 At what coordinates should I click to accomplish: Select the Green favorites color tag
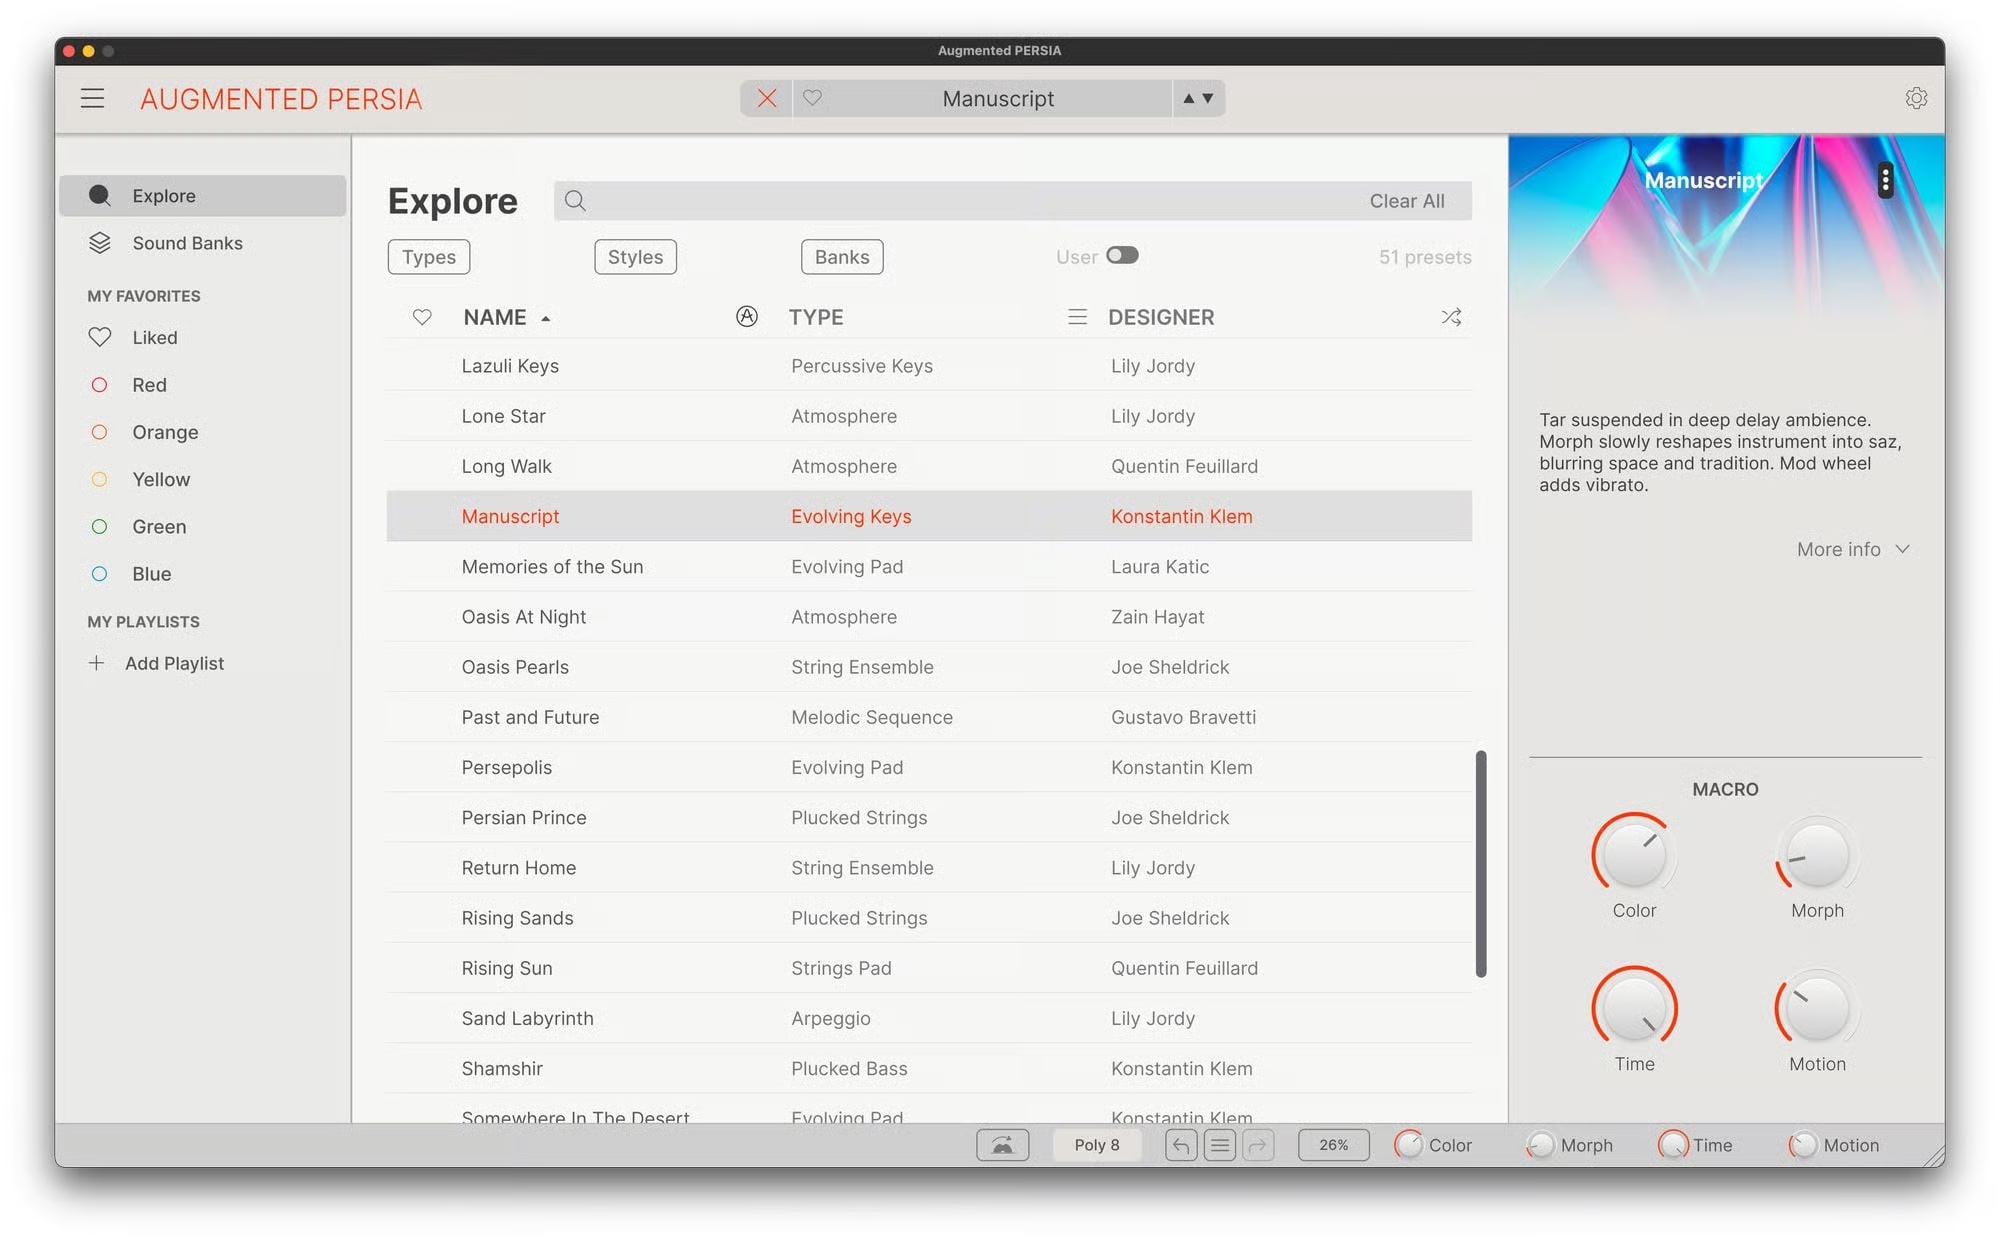[158, 527]
